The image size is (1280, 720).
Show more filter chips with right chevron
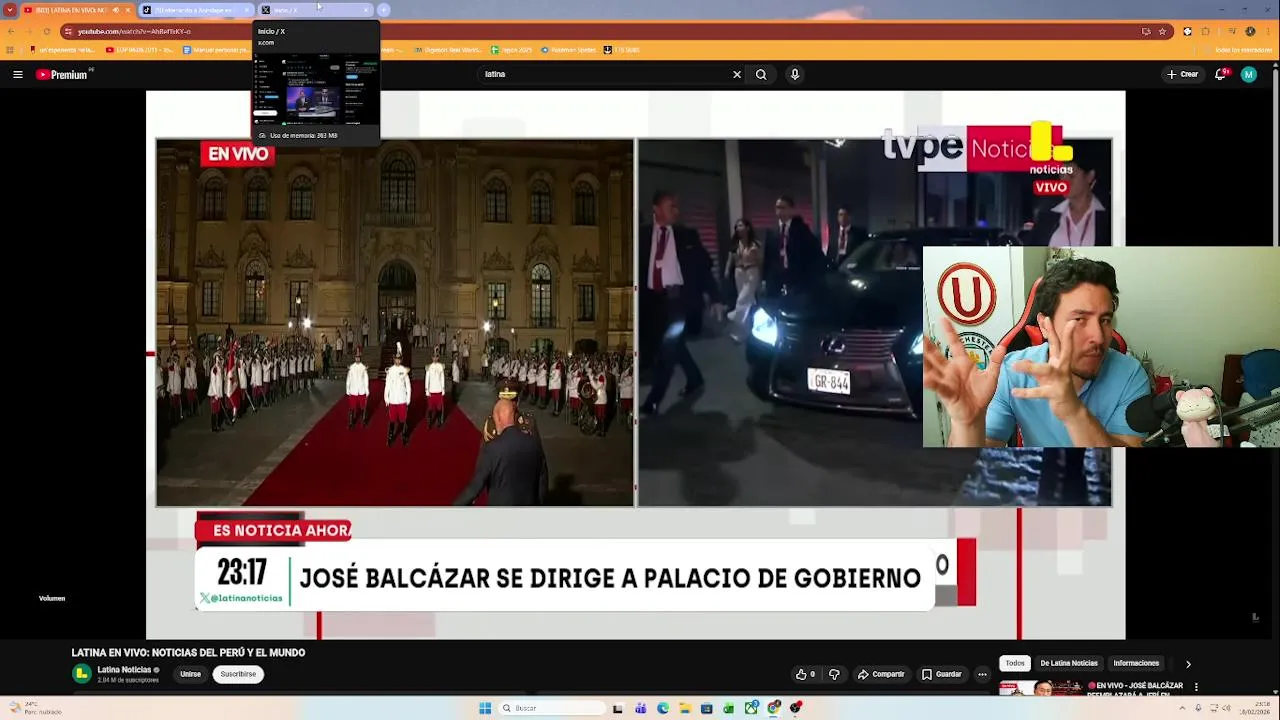(x=1188, y=663)
